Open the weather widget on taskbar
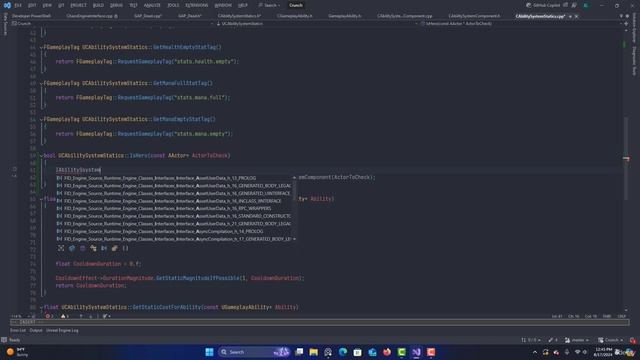This screenshot has width=640, height=360. (17, 352)
